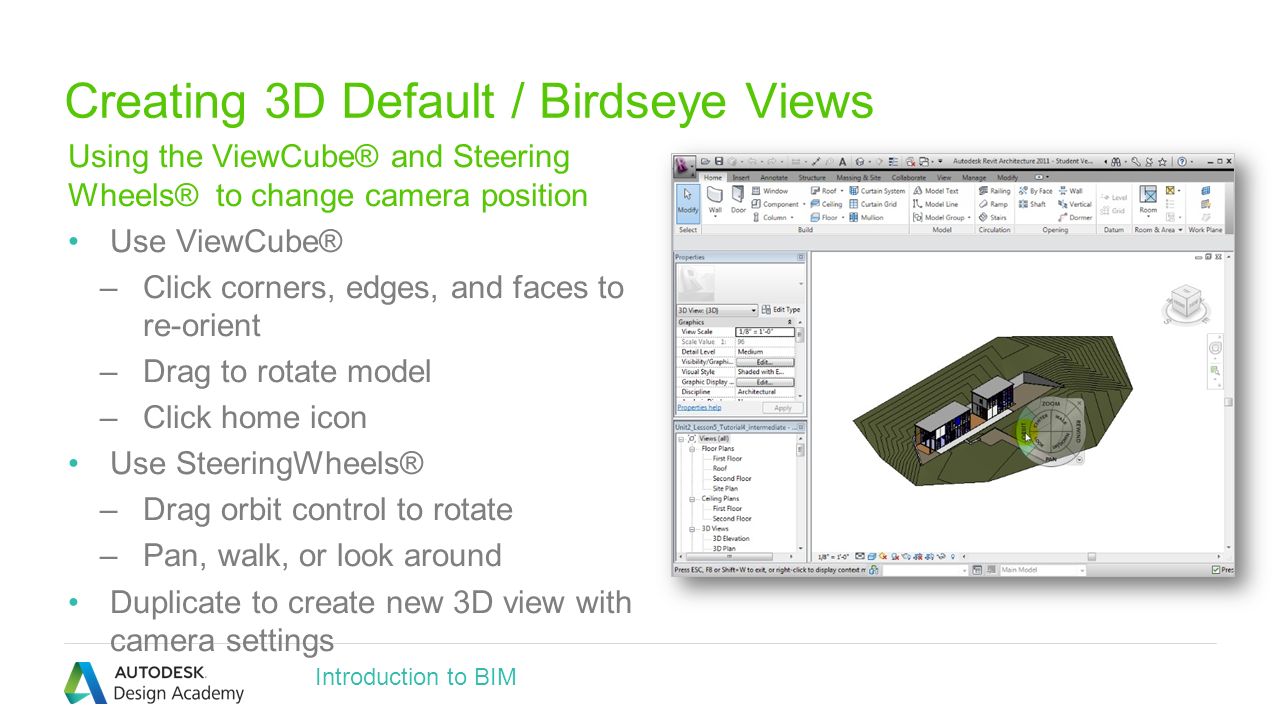Open the Revit application menu button
The width and height of the screenshot is (1280, 720).
pos(685,165)
